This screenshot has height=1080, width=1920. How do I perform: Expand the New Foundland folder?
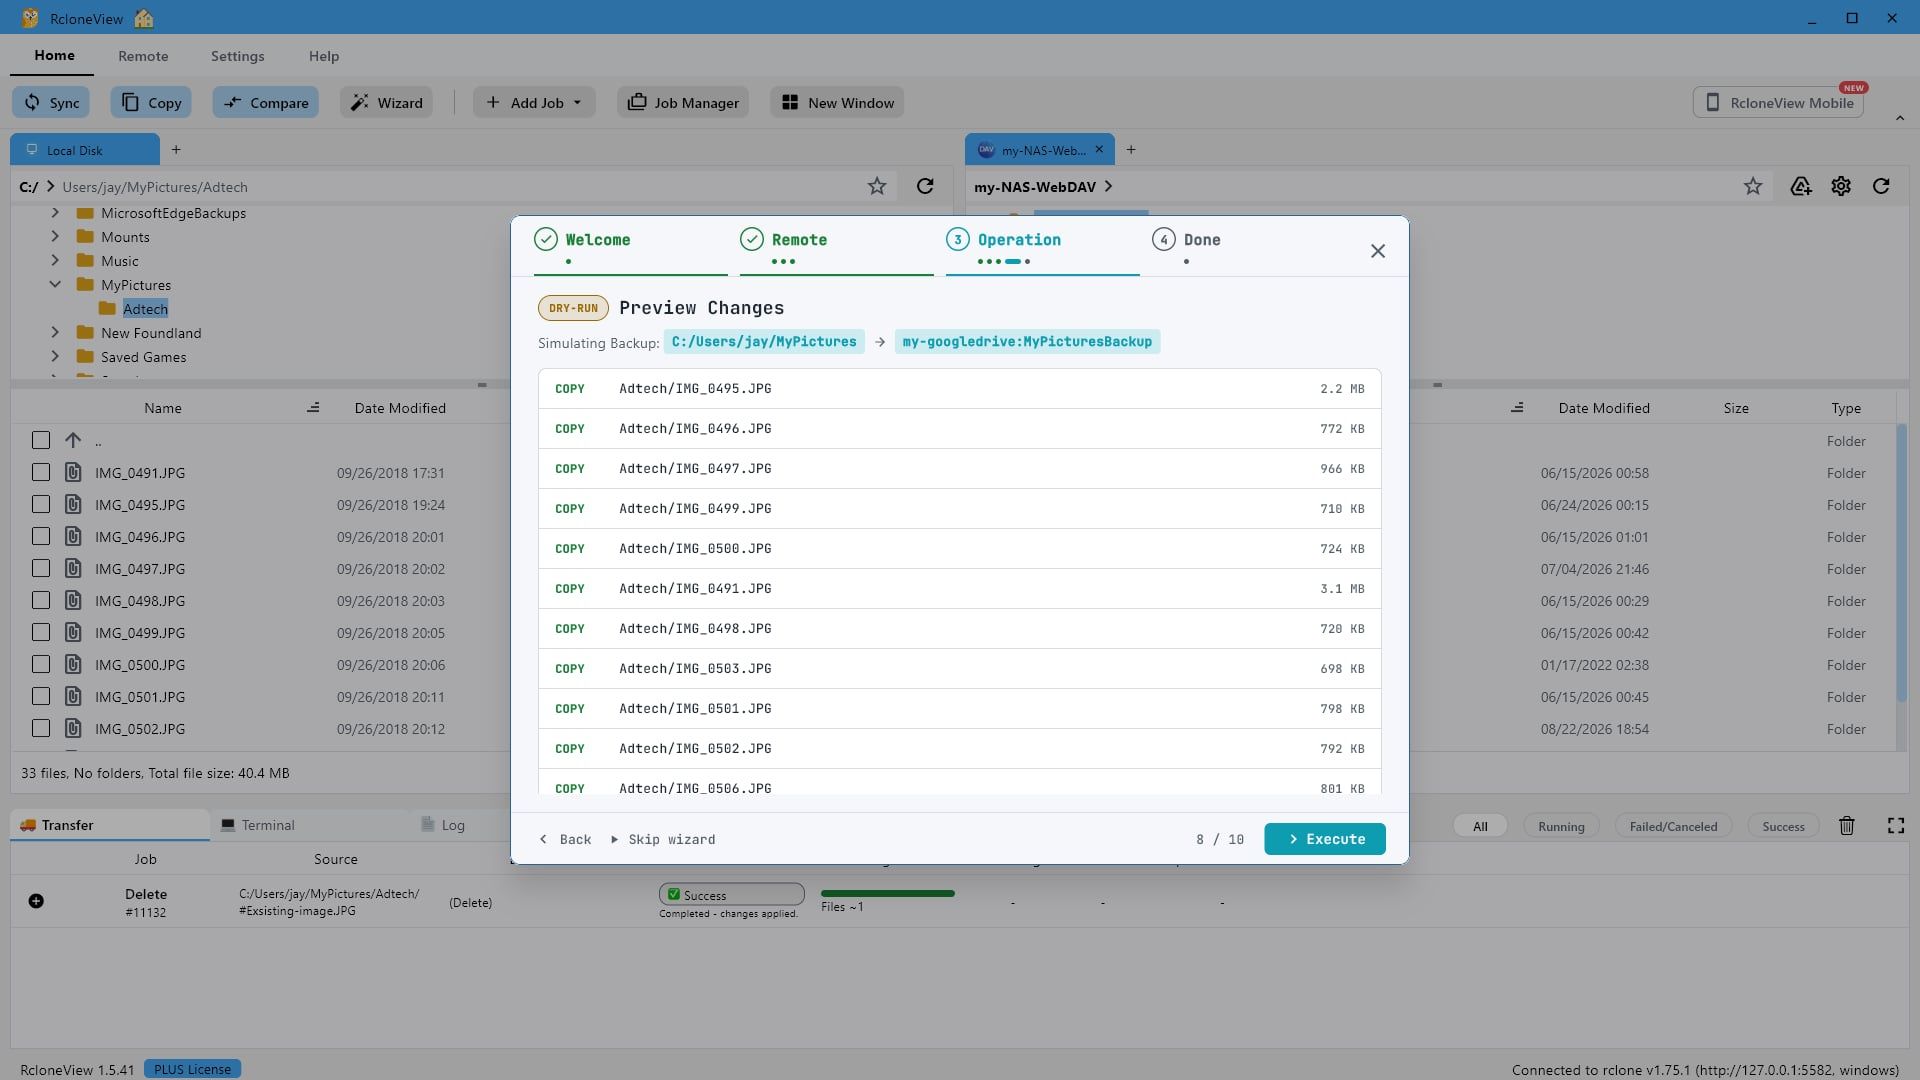click(55, 332)
